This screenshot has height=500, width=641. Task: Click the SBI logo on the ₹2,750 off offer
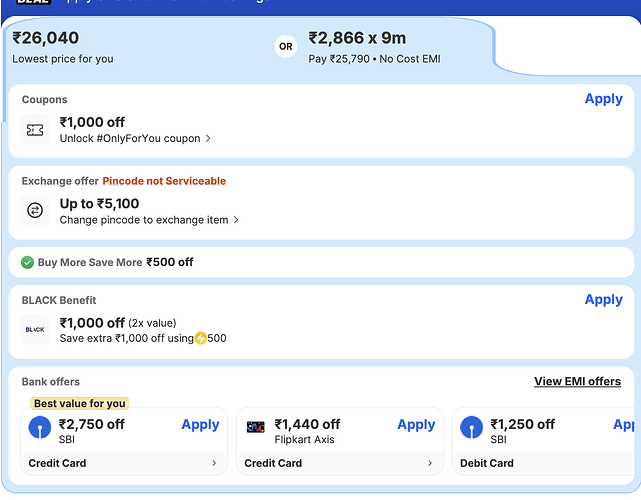[39, 429]
